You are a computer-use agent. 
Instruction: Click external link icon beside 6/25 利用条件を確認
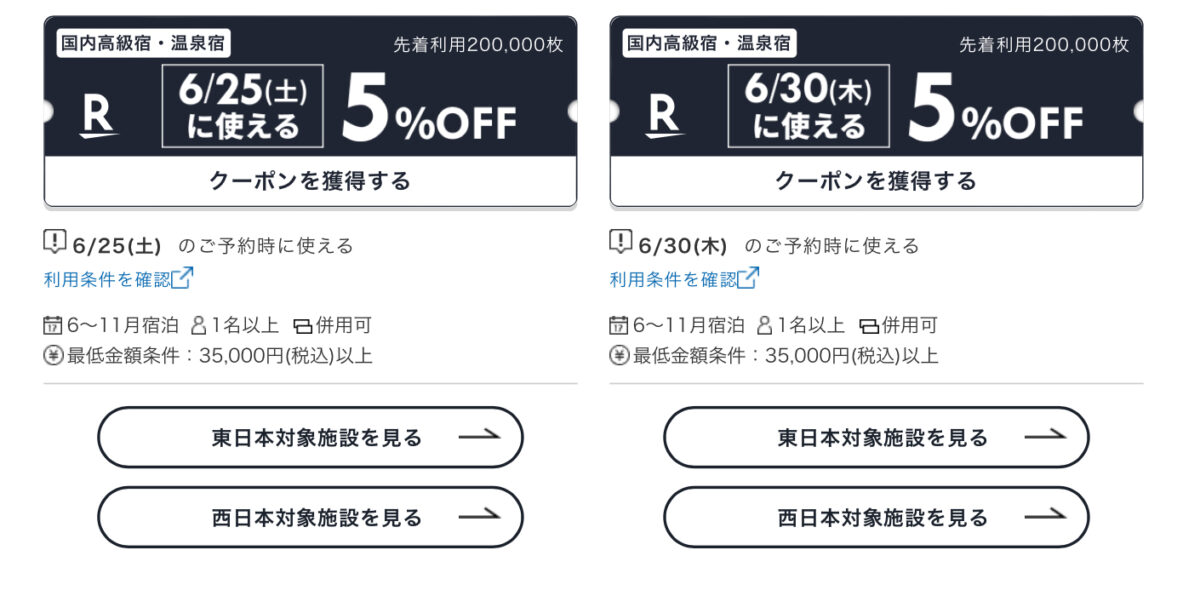(182, 279)
